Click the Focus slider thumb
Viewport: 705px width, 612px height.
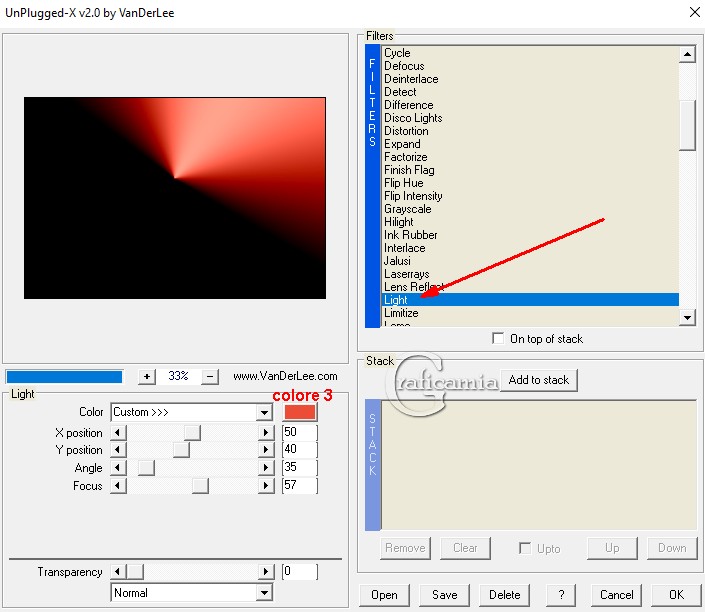[200, 486]
